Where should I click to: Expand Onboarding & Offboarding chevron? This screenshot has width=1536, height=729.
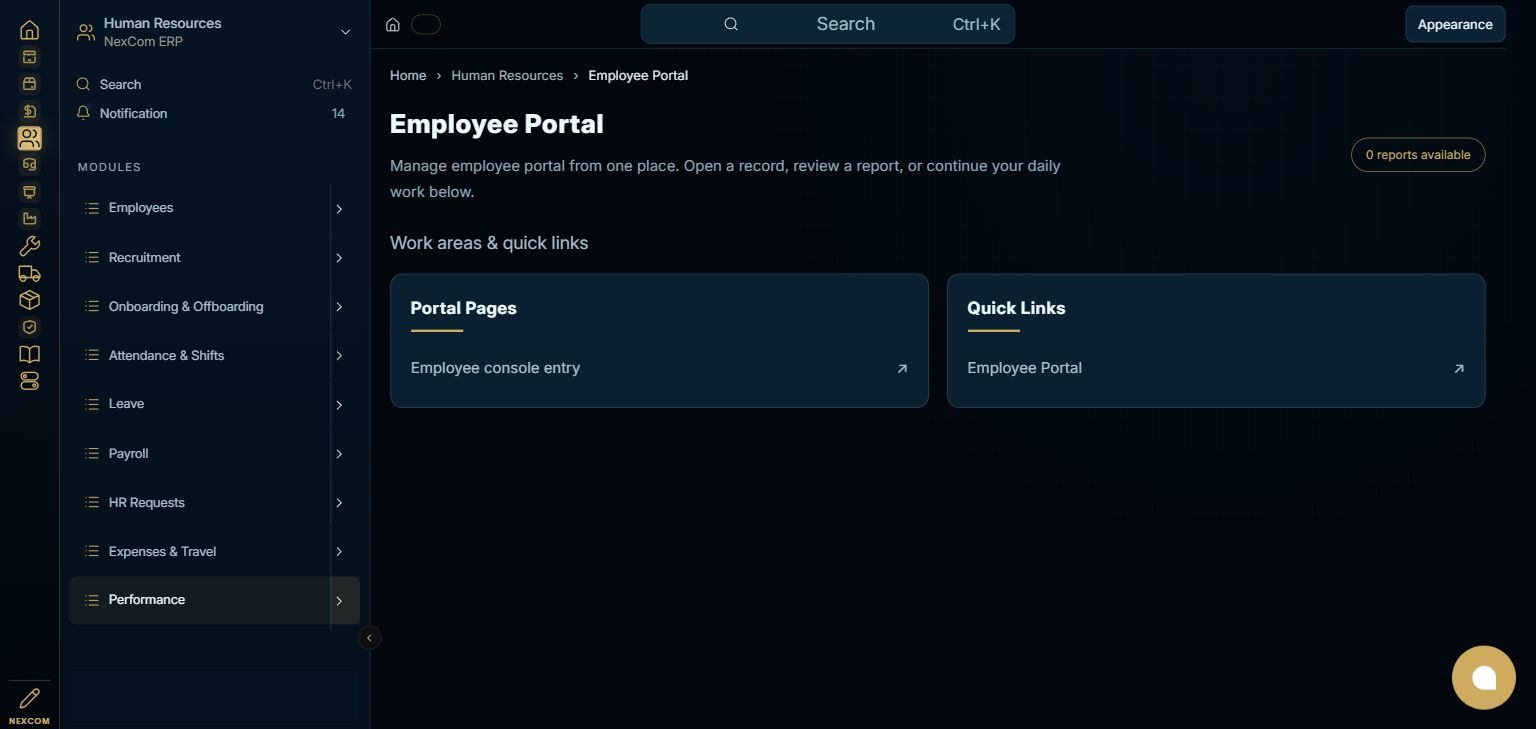(x=339, y=307)
